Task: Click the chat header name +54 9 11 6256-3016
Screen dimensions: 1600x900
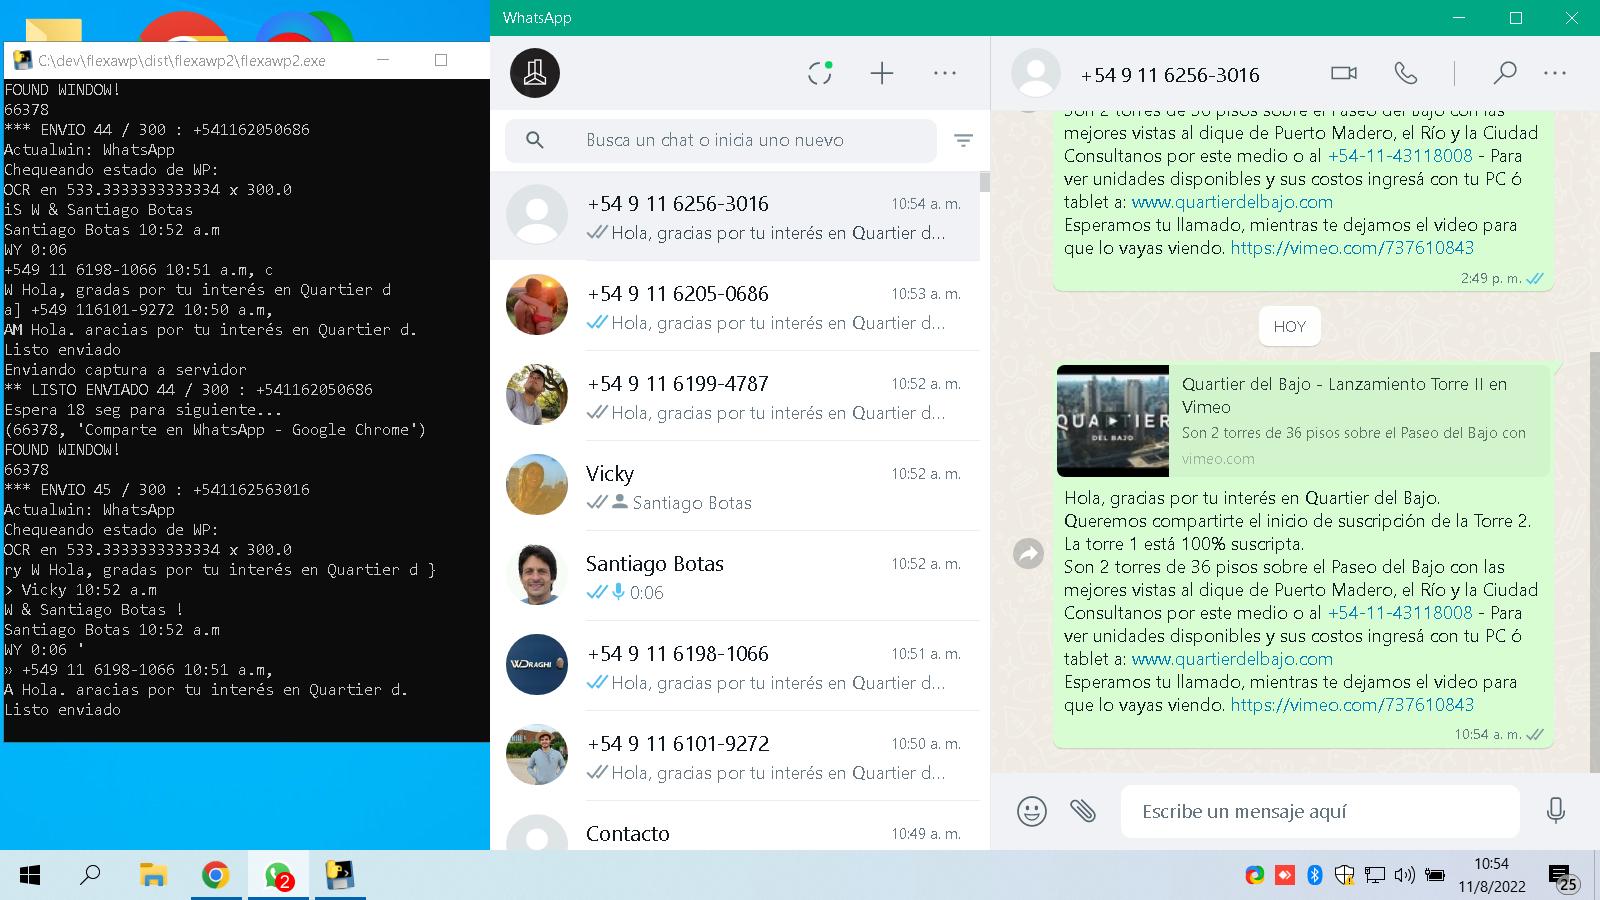Action: point(1170,75)
